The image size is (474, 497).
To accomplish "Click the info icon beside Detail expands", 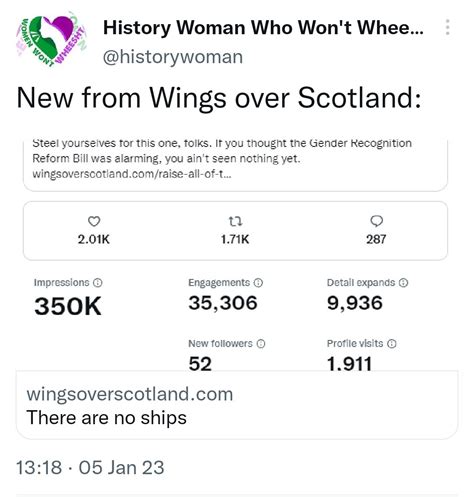I will point(403,283).
